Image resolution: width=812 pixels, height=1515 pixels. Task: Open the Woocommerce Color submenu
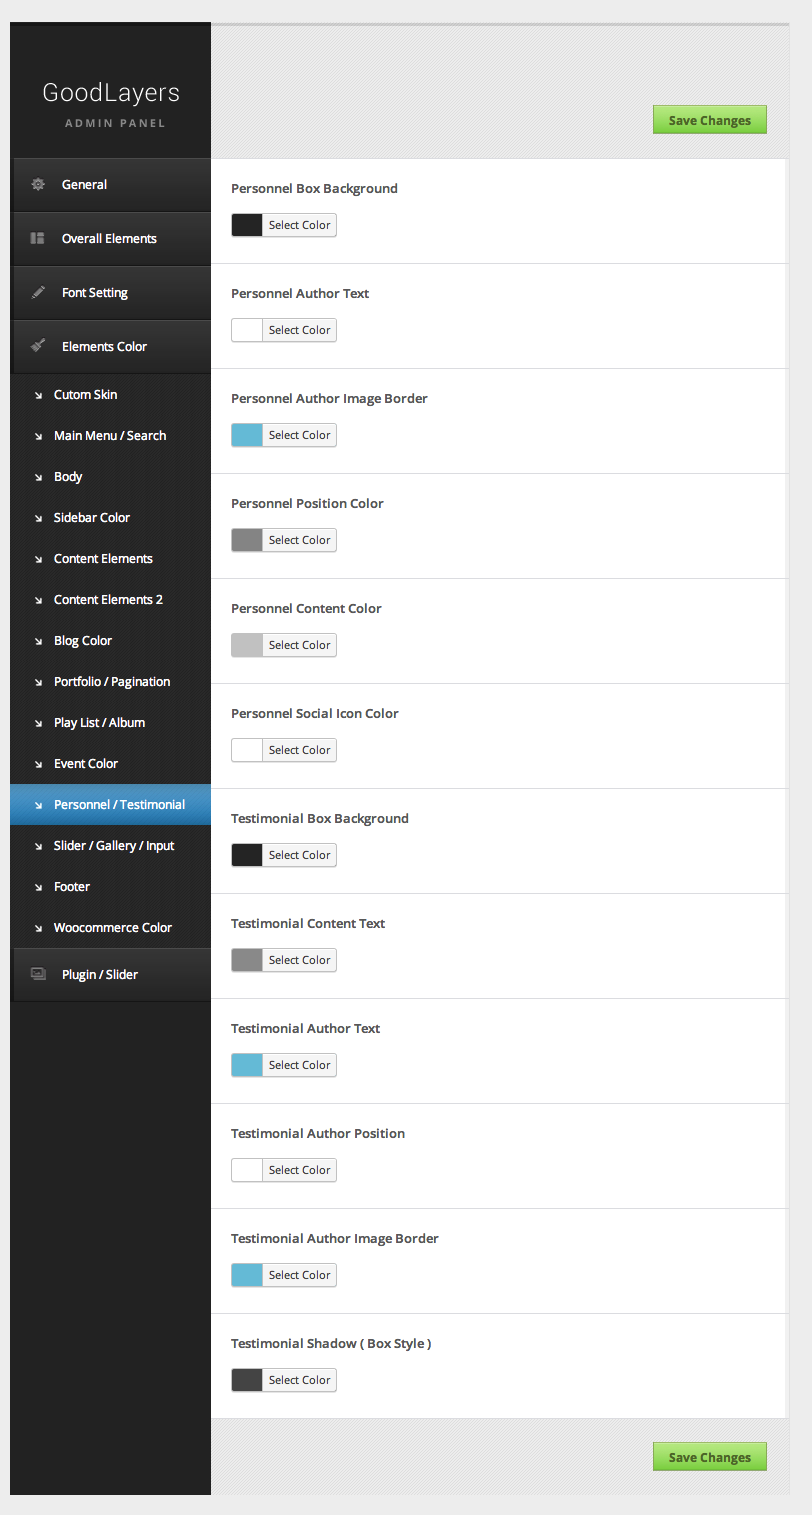[x=113, y=928]
